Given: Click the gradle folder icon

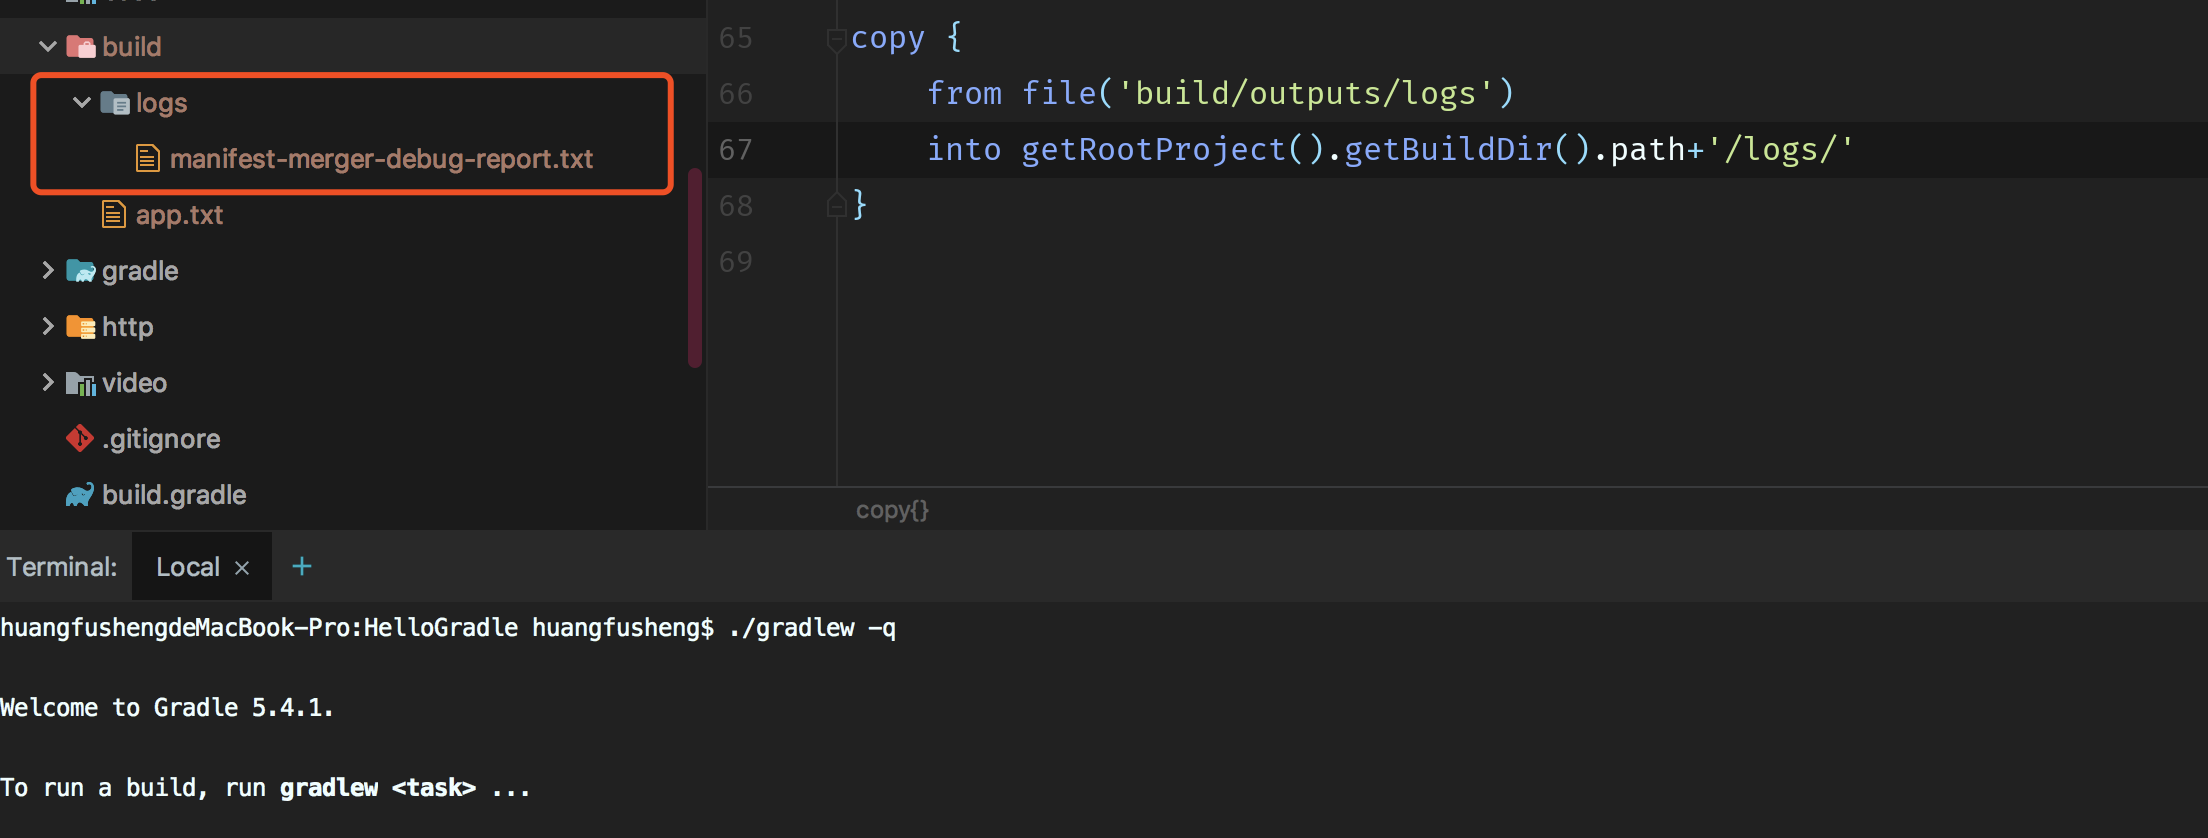Looking at the screenshot, I should (81, 270).
